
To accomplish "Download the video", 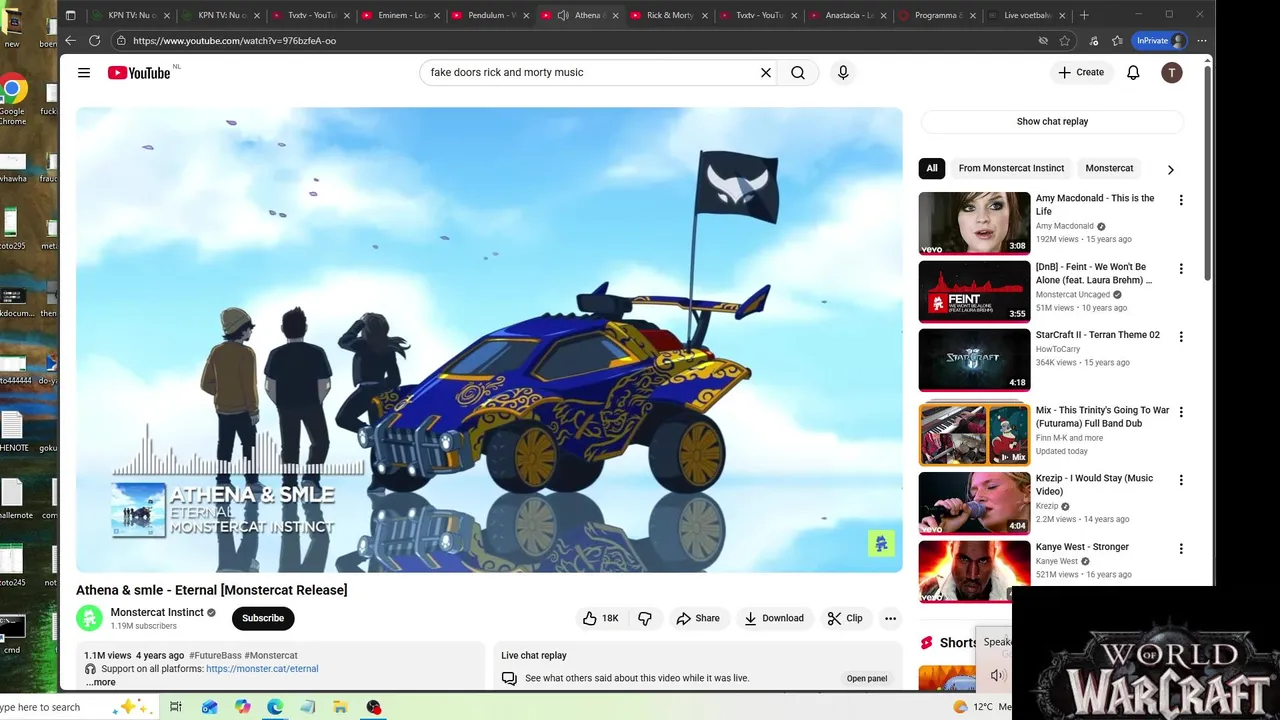I will (x=774, y=618).
